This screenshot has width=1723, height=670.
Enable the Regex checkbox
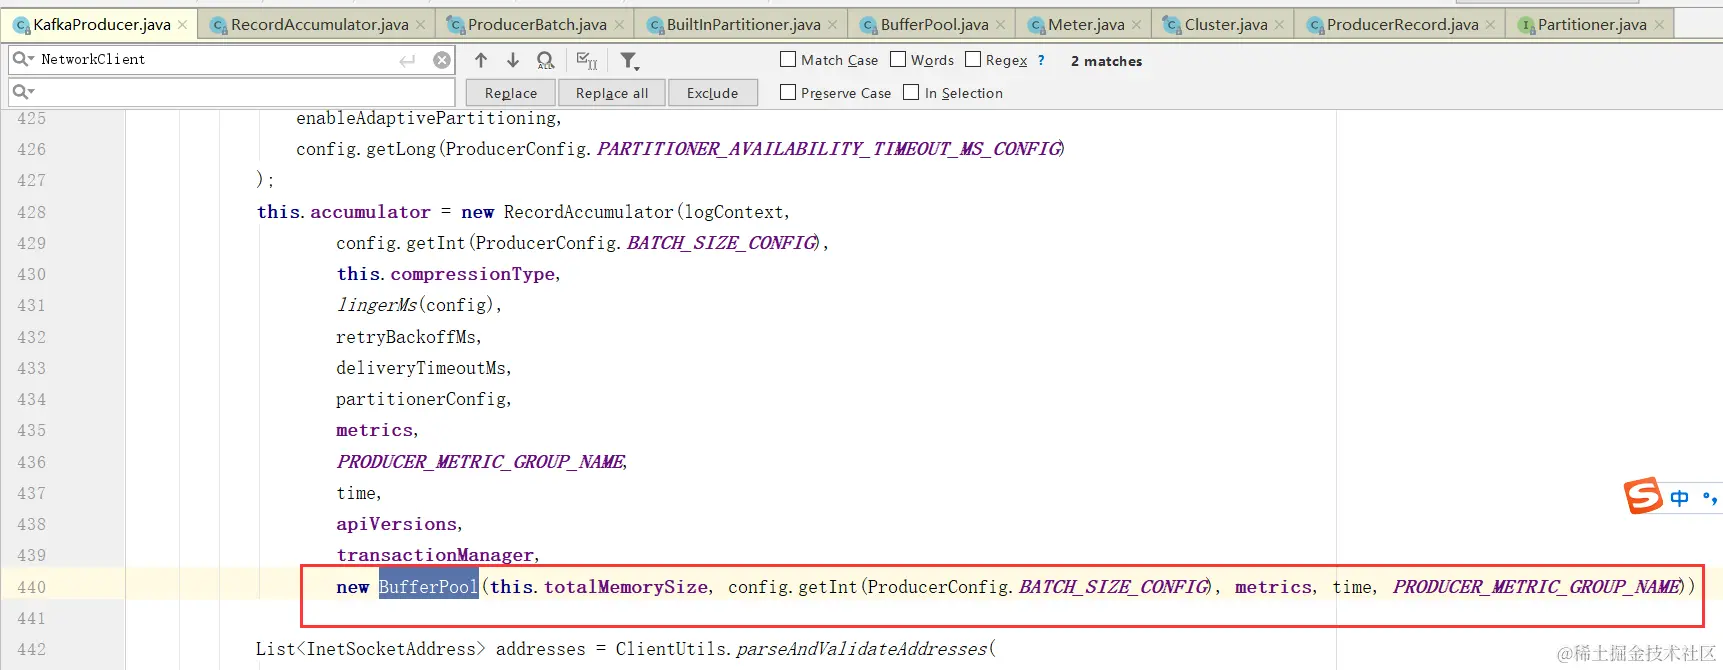(x=973, y=60)
